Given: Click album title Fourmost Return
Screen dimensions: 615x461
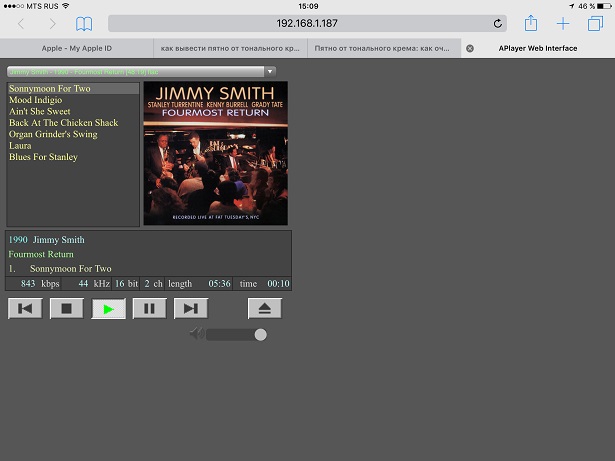Looking at the screenshot, I should point(41,254).
